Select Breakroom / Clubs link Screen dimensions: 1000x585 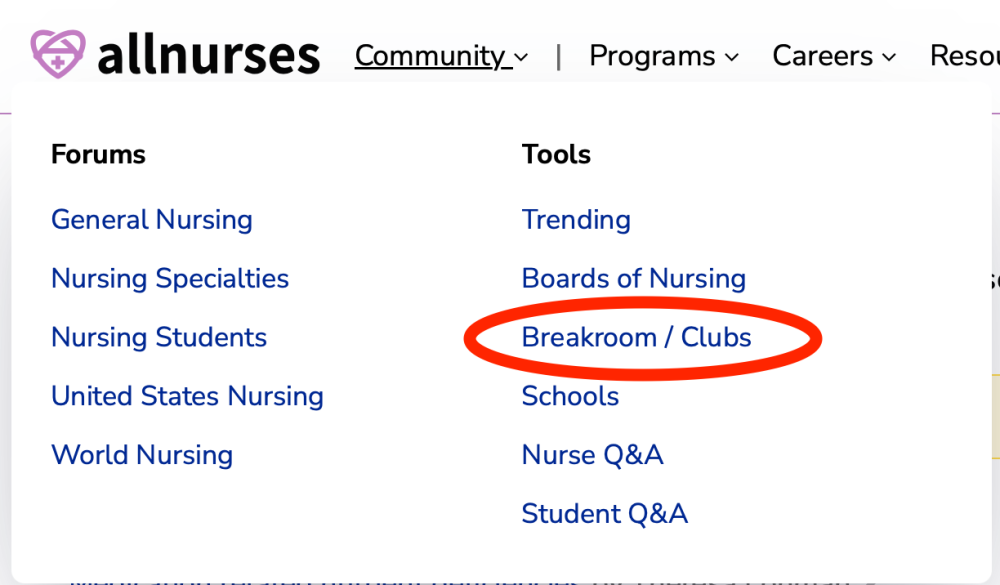coord(636,337)
